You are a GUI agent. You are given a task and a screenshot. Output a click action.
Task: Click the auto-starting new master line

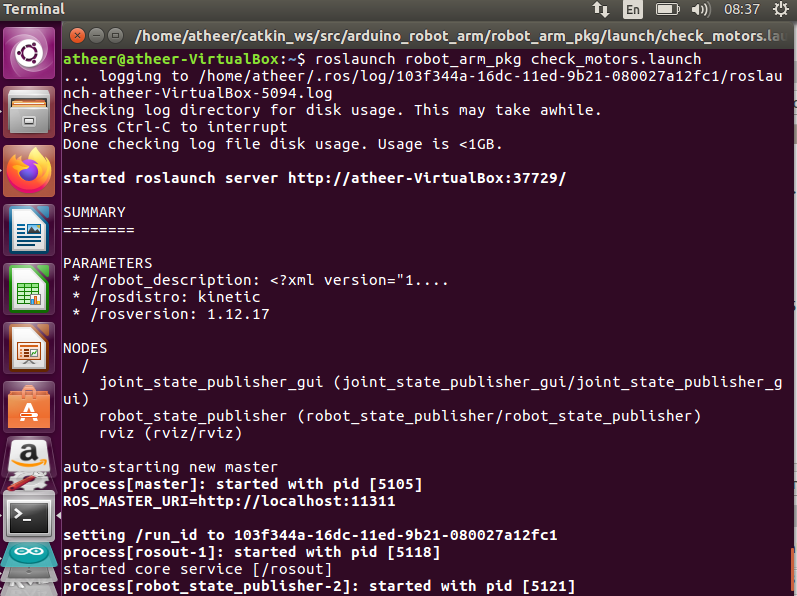point(170,467)
